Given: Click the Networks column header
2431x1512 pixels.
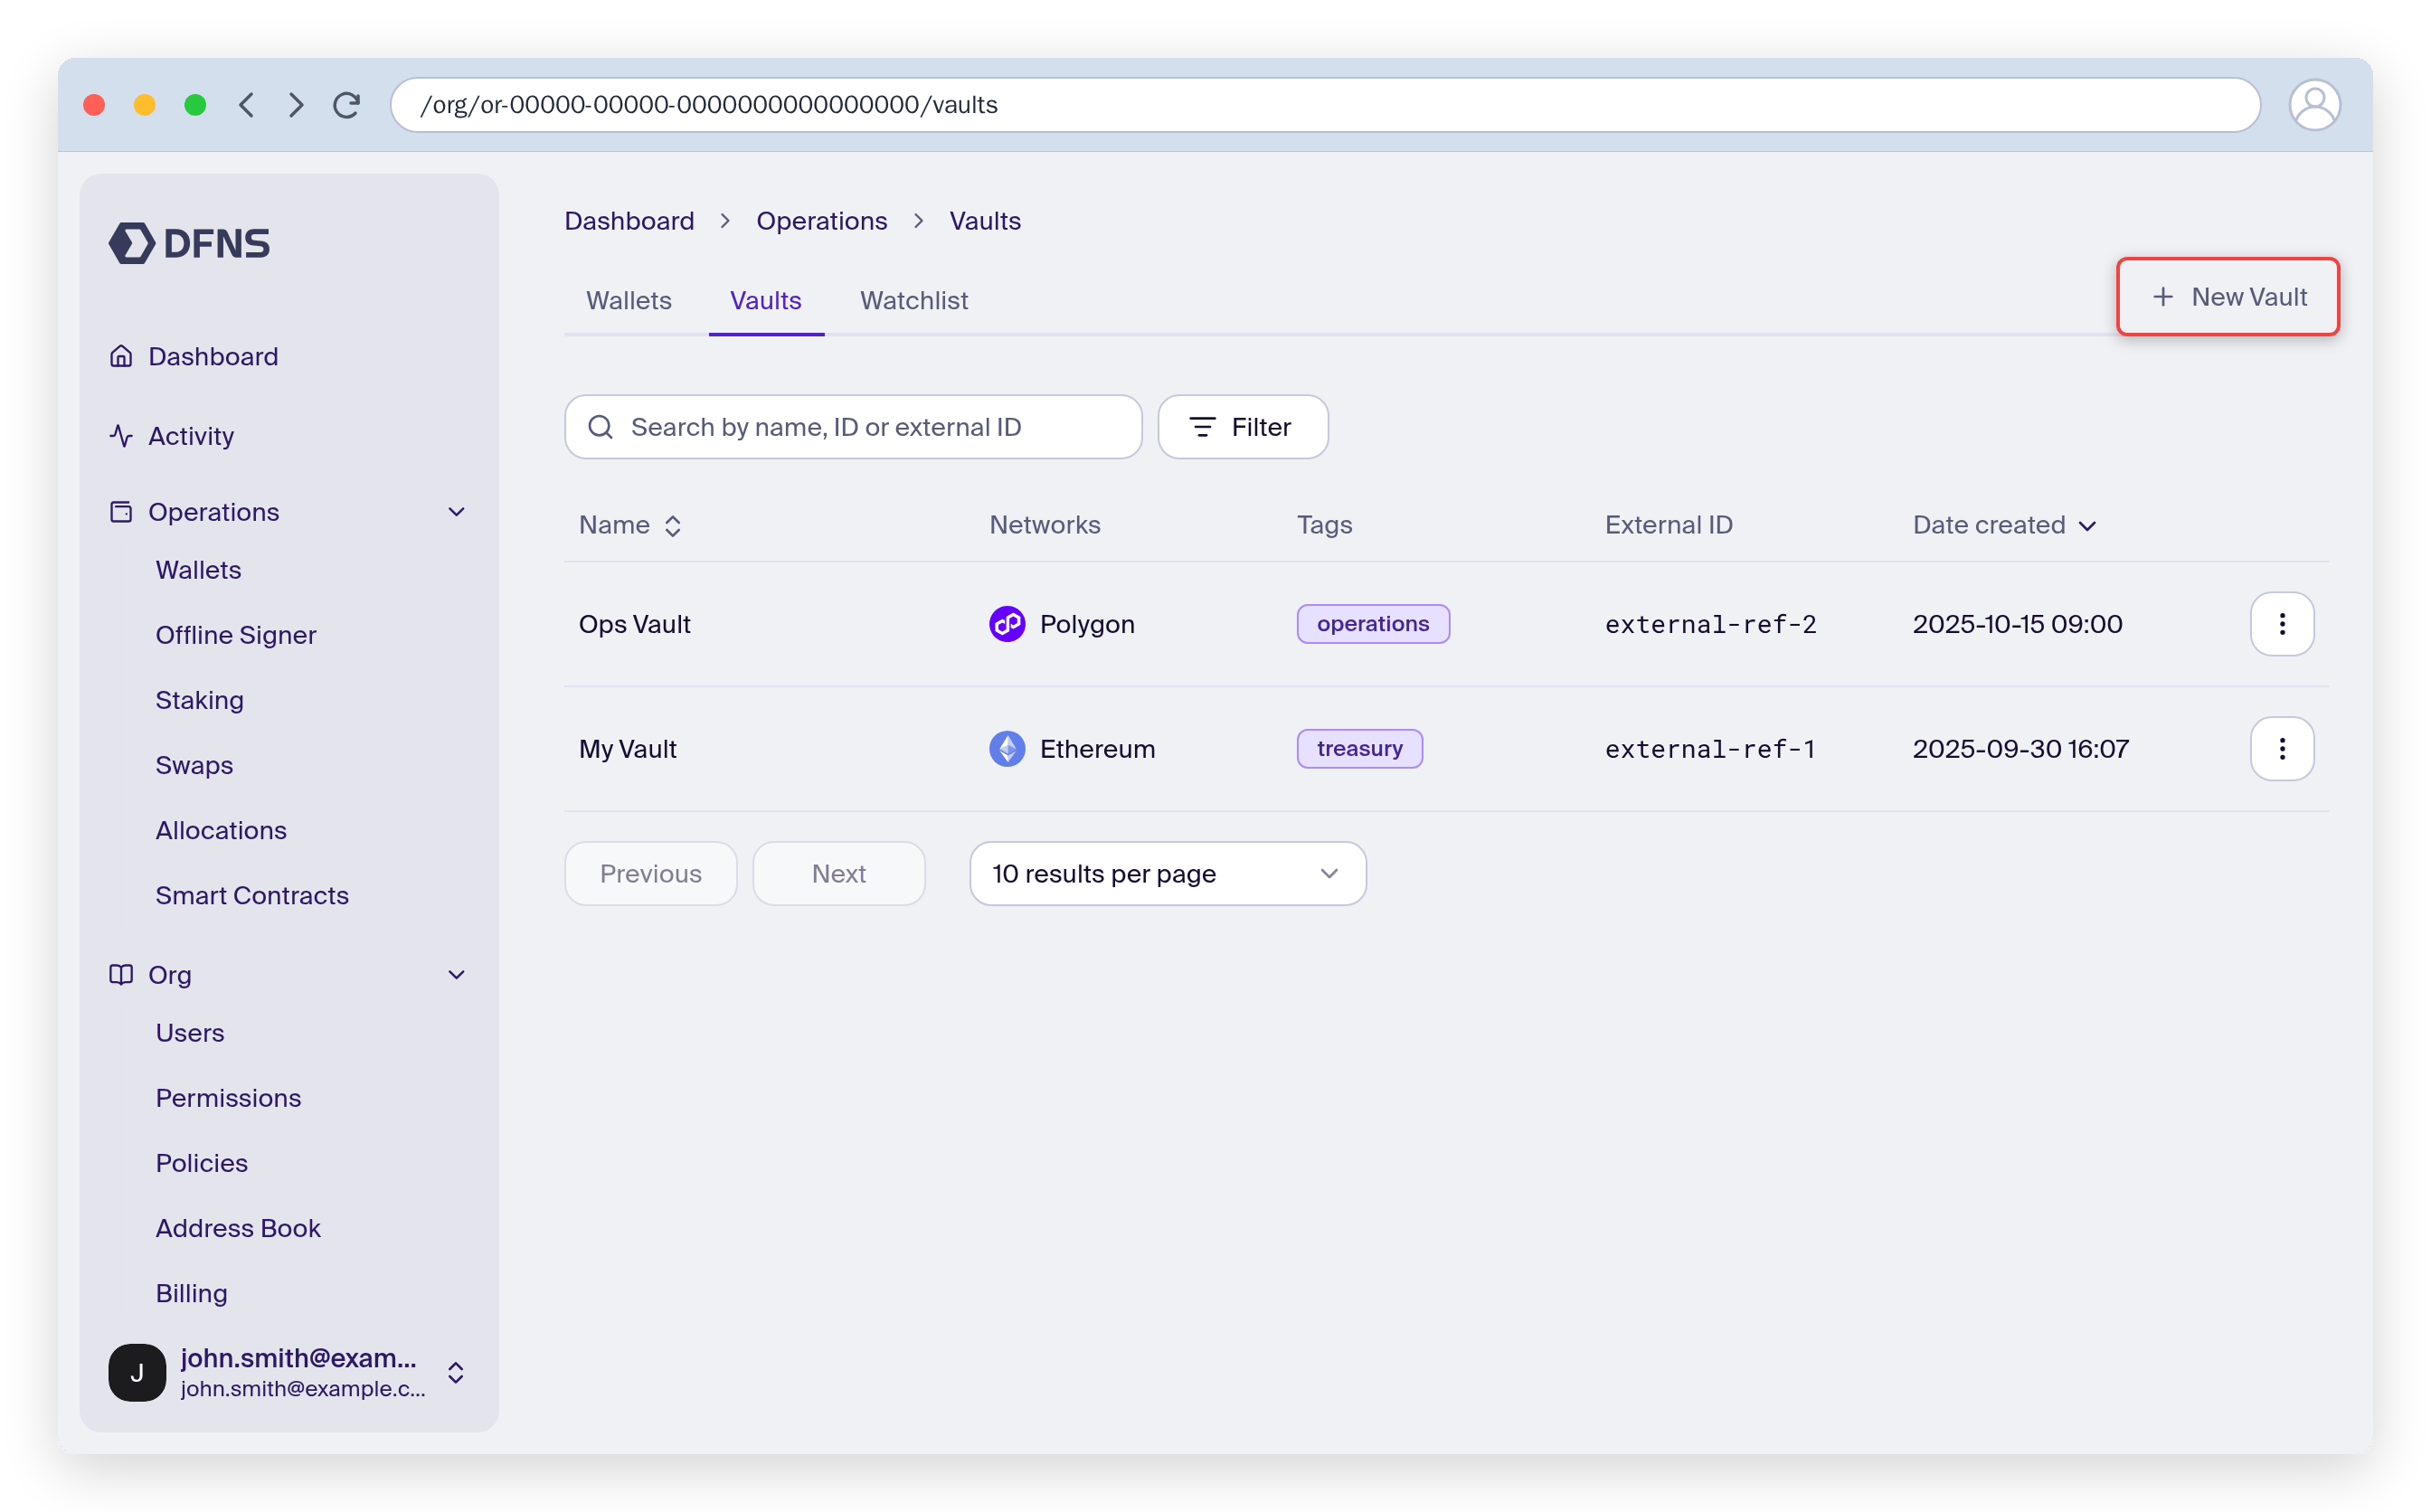Looking at the screenshot, I should (x=1045, y=525).
